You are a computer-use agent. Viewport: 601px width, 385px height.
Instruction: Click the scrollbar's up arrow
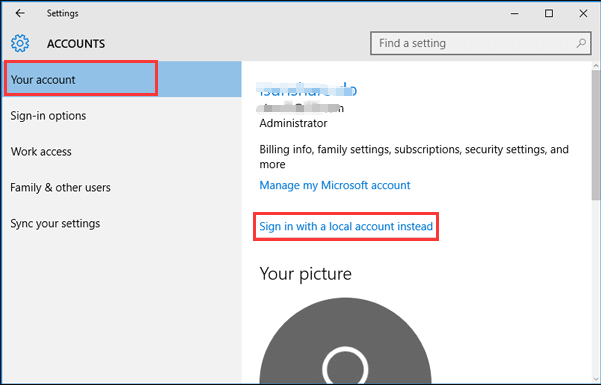tap(596, 66)
